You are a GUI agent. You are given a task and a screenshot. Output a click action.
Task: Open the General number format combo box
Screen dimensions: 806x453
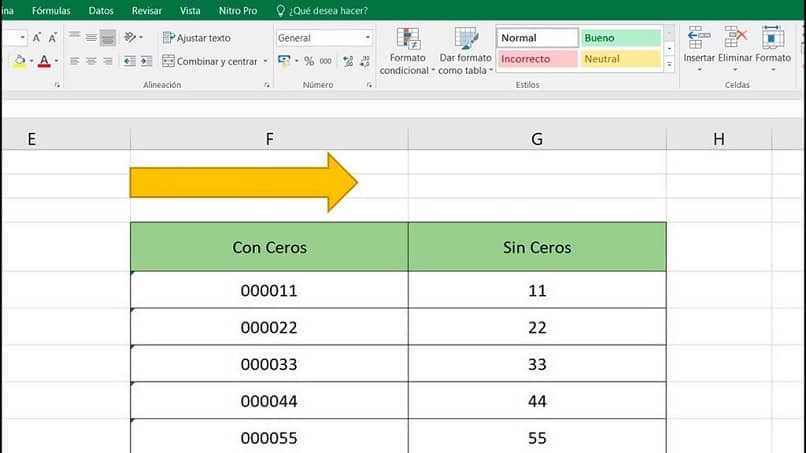(324, 38)
